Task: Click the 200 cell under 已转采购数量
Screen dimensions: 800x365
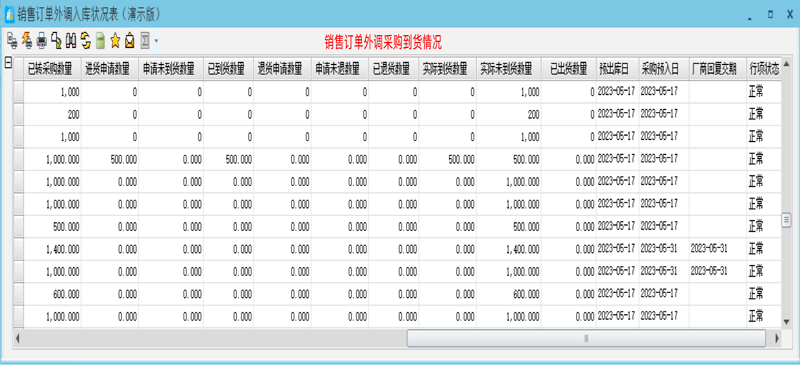Action: coord(53,114)
